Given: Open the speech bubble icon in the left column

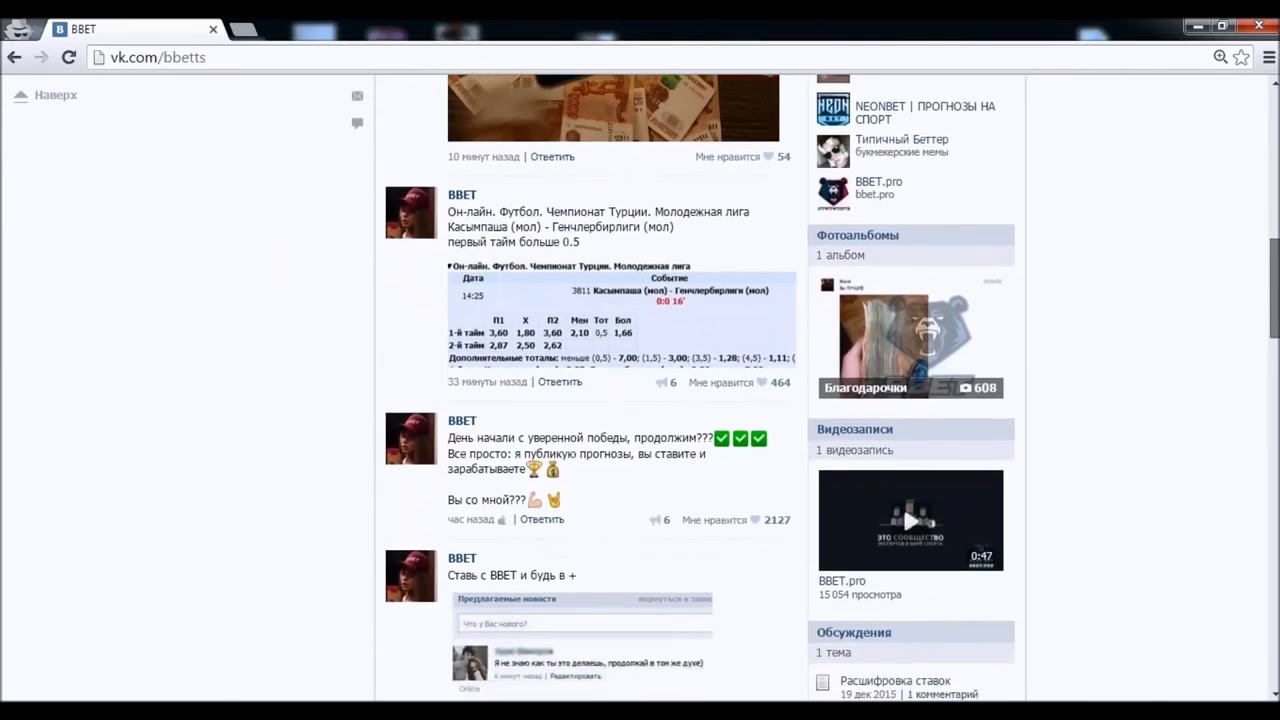Looking at the screenshot, I should 357,123.
